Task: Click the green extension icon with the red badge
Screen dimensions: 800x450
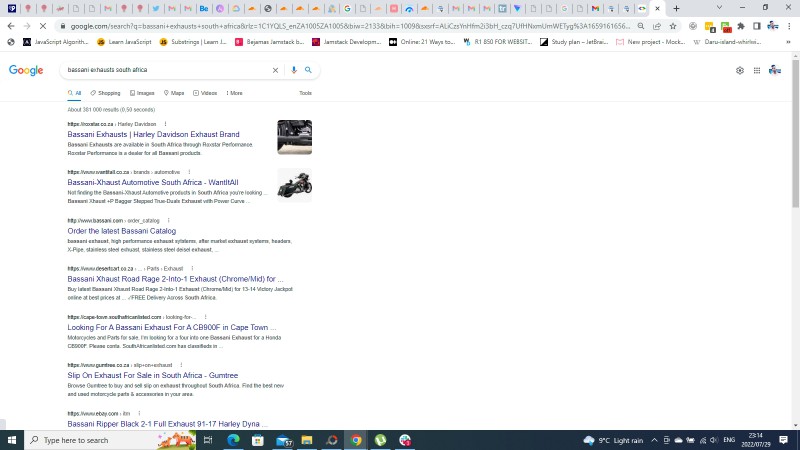Action: (726, 27)
